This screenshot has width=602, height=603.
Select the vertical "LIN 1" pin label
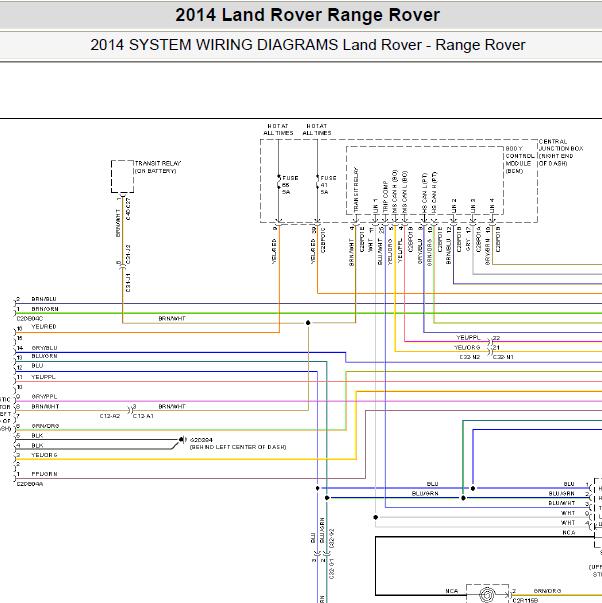click(375, 206)
